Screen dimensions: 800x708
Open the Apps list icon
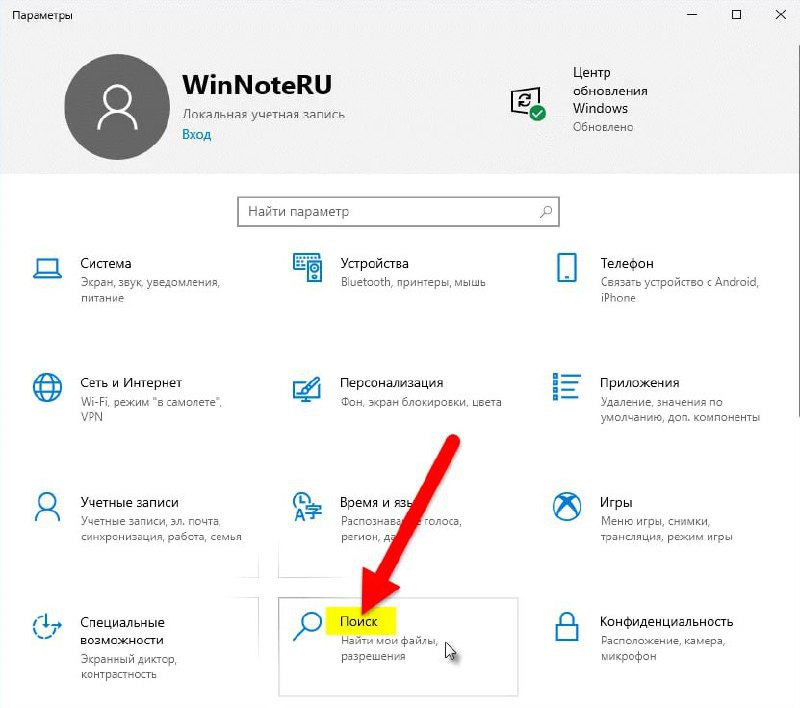click(x=567, y=387)
